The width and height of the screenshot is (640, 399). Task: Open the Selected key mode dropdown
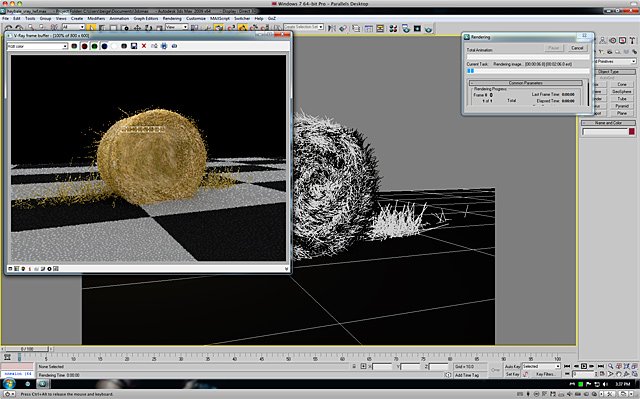[541, 366]
